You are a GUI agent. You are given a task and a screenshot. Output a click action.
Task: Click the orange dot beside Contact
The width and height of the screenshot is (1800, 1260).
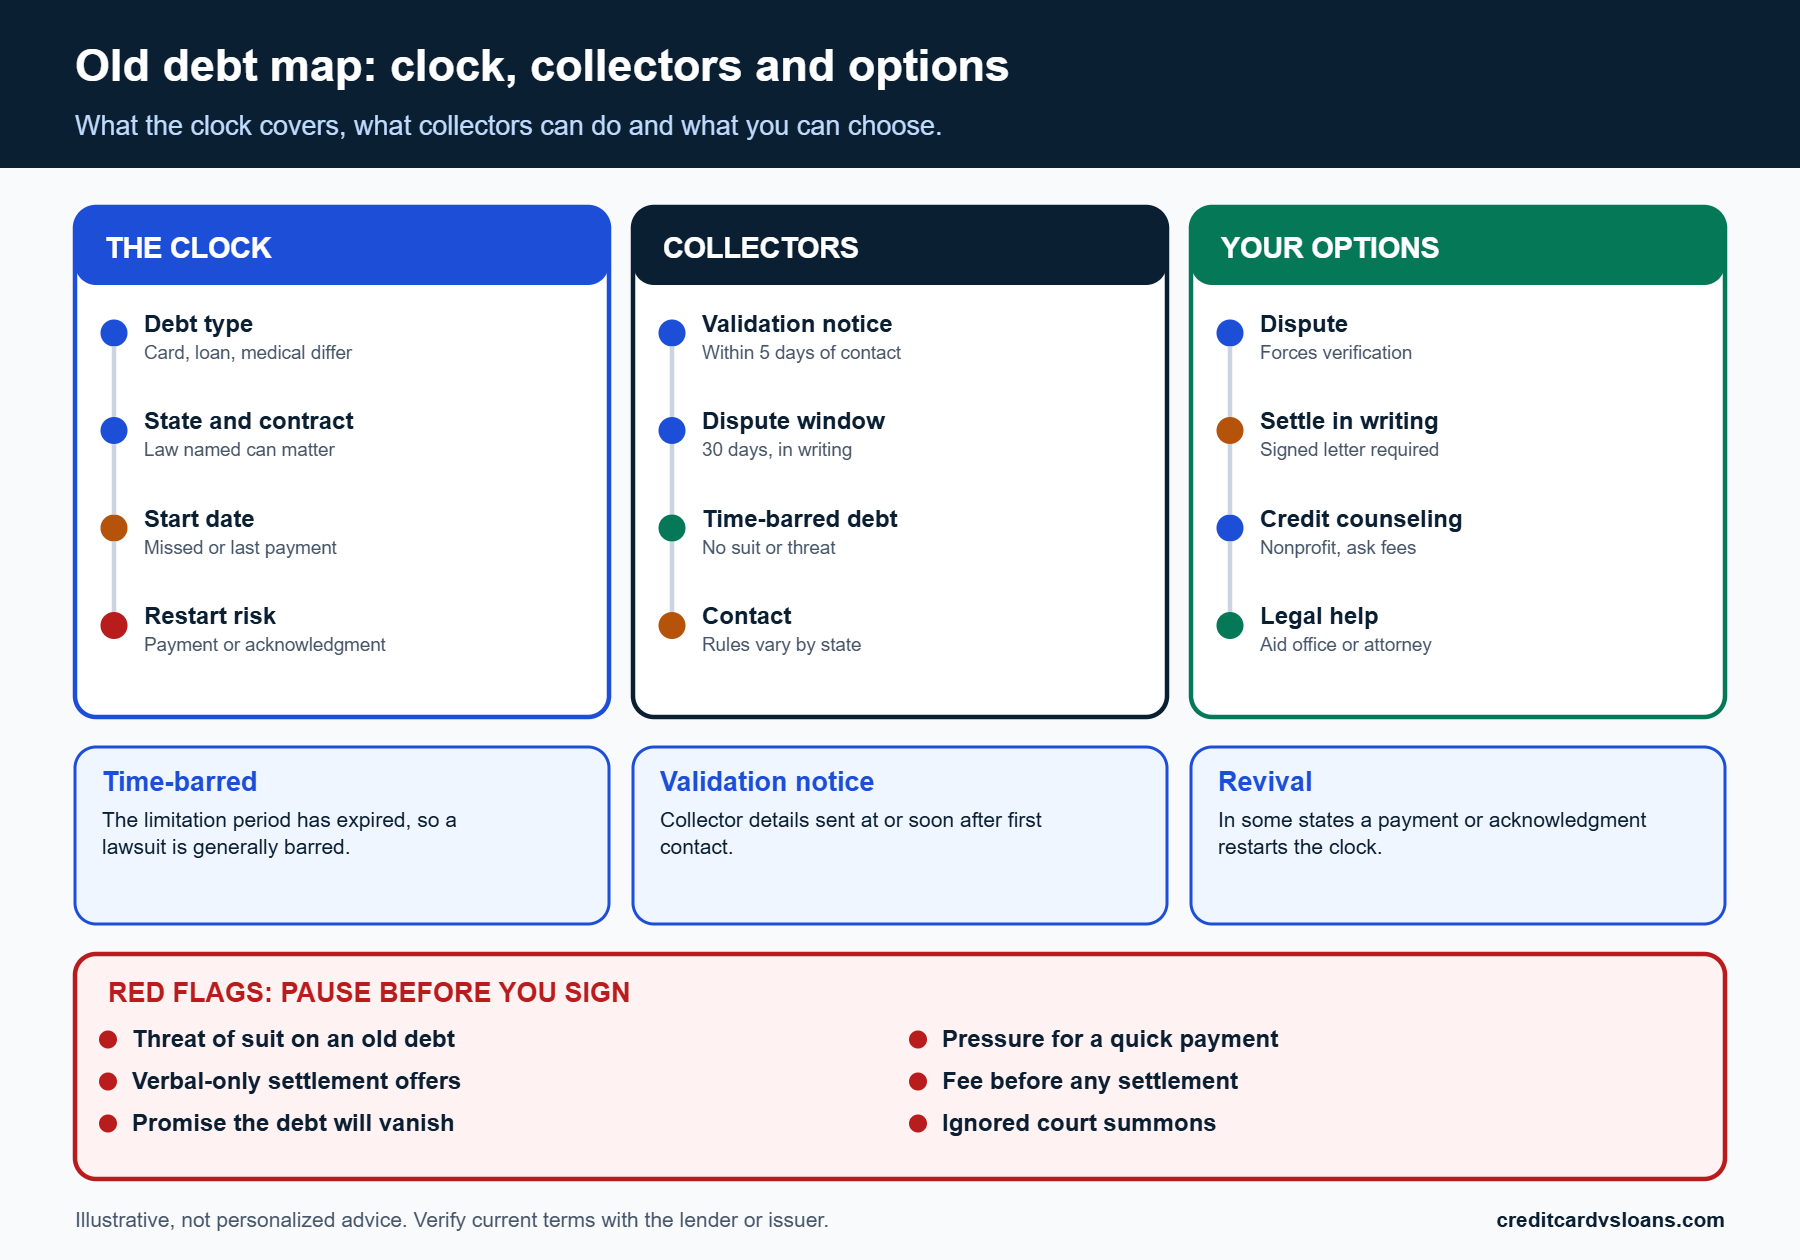(672, 625)
